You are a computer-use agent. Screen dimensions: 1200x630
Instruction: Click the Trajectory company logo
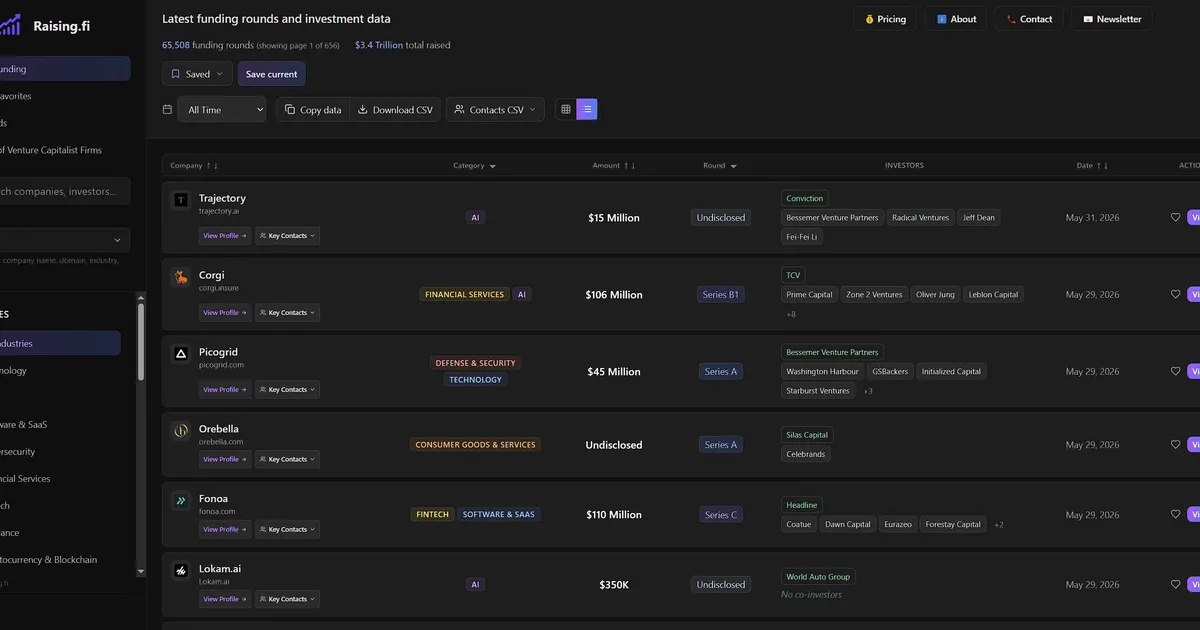click(180, 200)
